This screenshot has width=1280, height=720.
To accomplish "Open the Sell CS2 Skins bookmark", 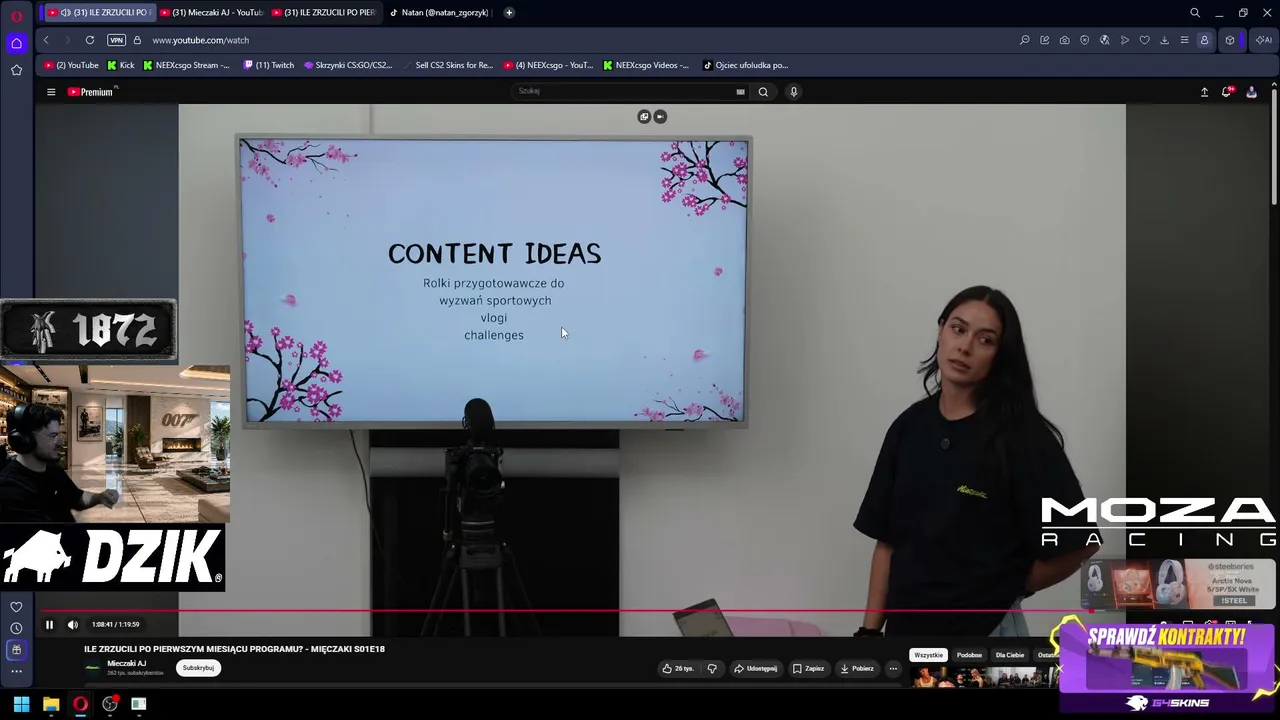I will point(448,65).
